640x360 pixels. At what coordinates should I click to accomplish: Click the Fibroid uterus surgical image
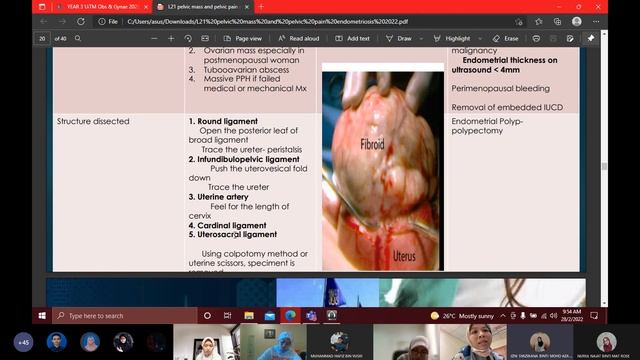pos(383,171)
